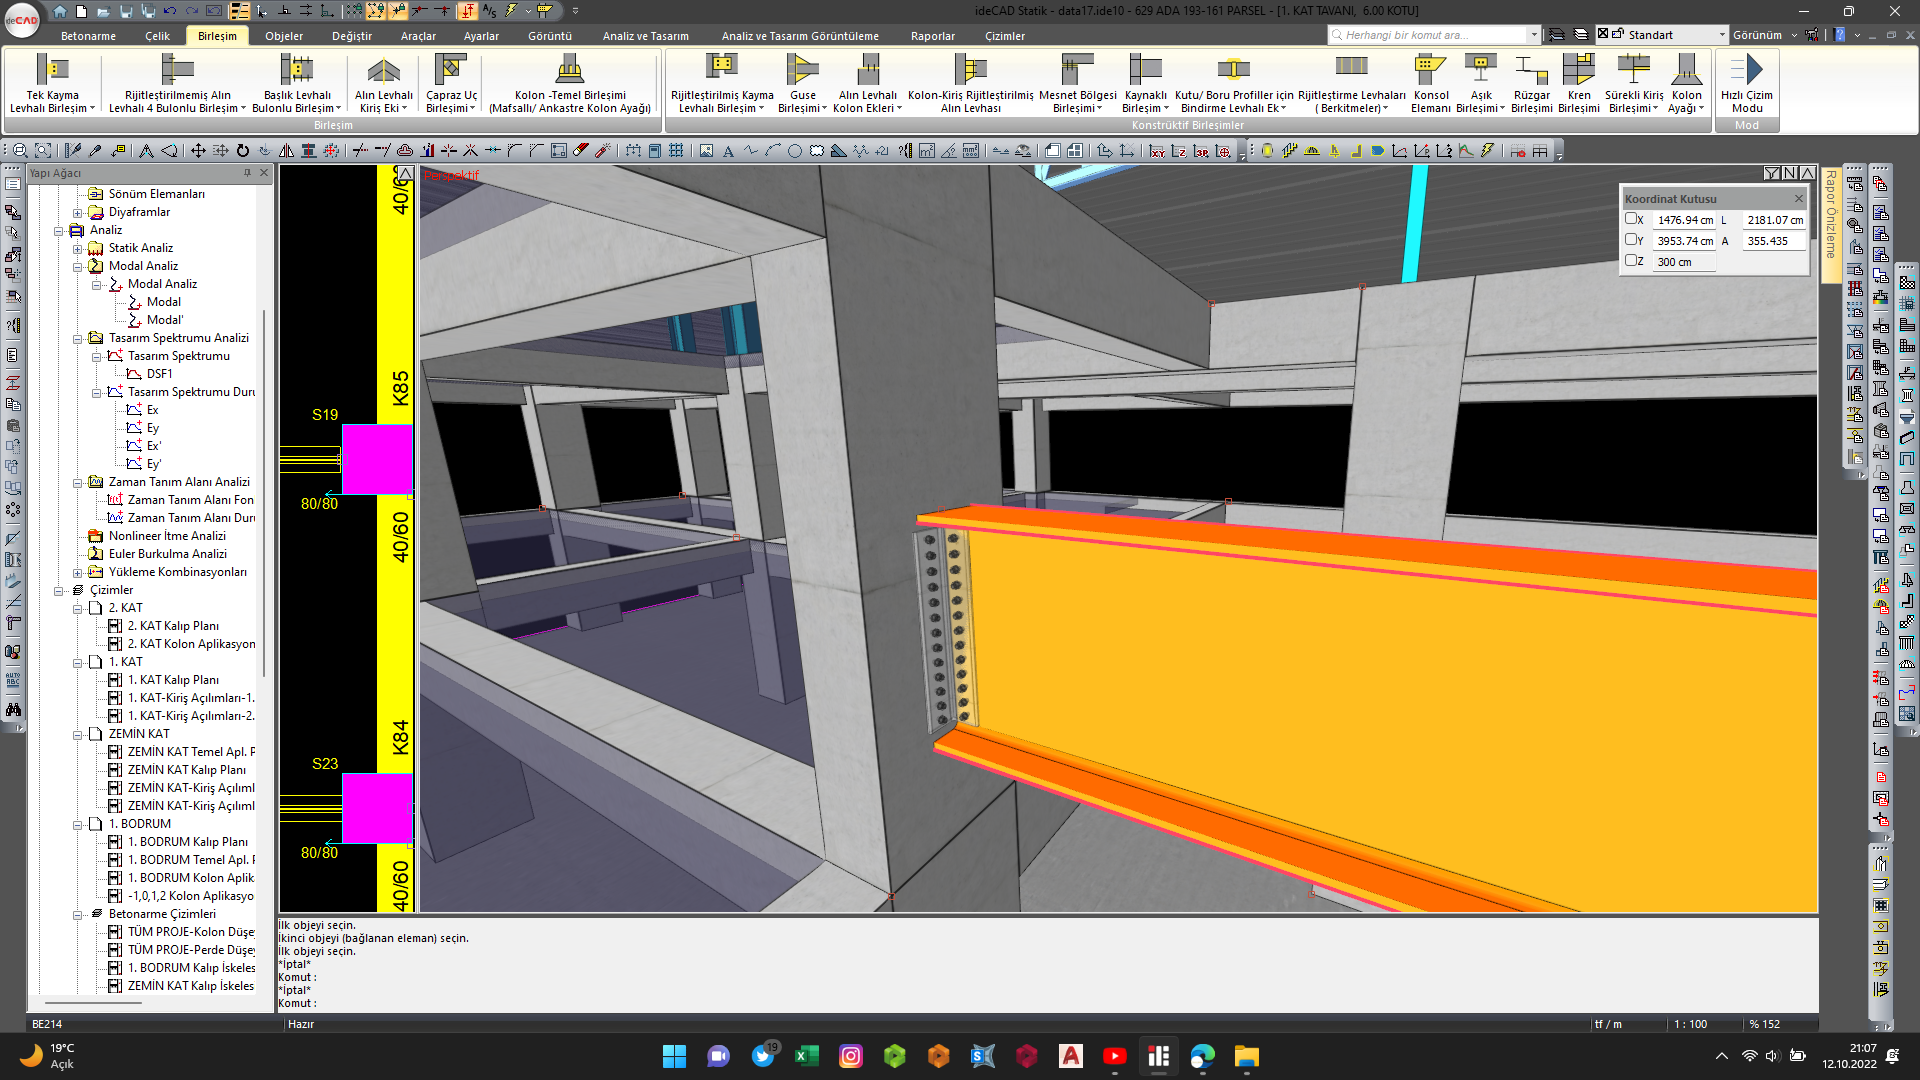The image size is (1920, 1080).
Task: Click the binoculars find icon in left sidebar
Action: 13,709
